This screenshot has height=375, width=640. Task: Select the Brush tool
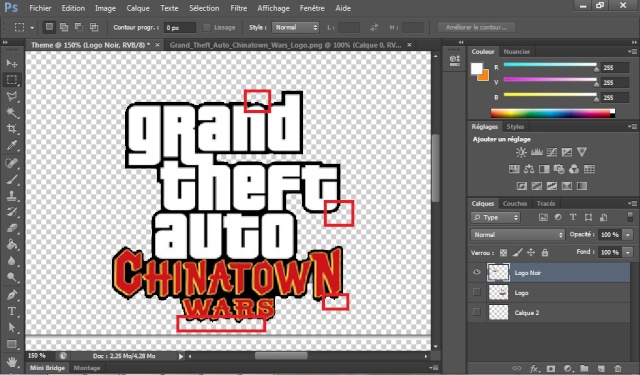pyautogui.click(x=12, y=180)
